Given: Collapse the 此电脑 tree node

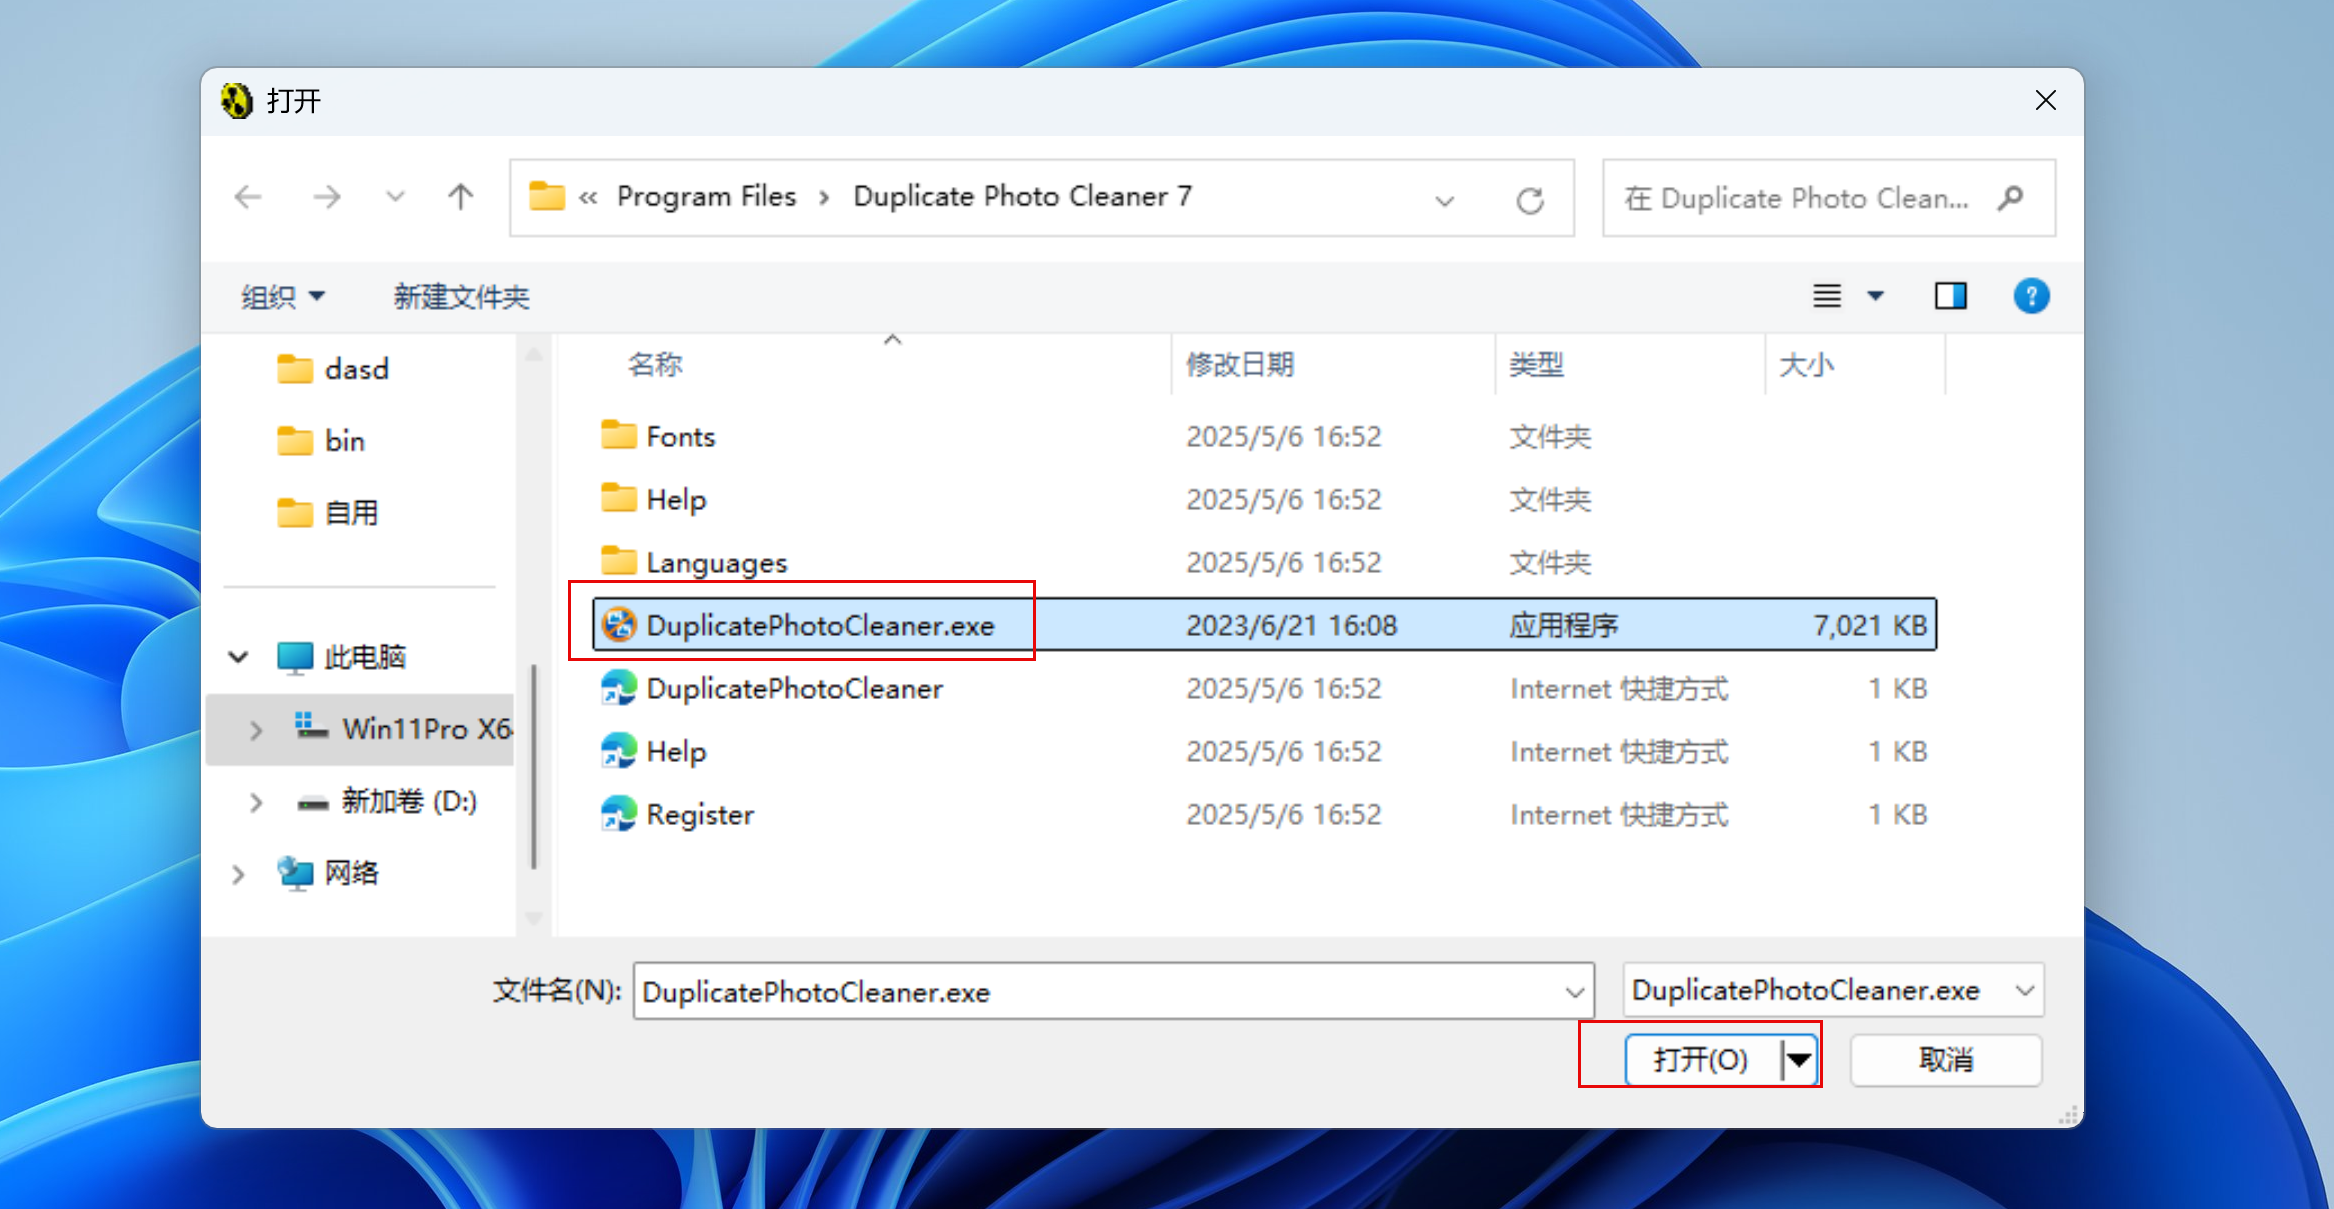Looking at the screenshot, I should (238, 657).
